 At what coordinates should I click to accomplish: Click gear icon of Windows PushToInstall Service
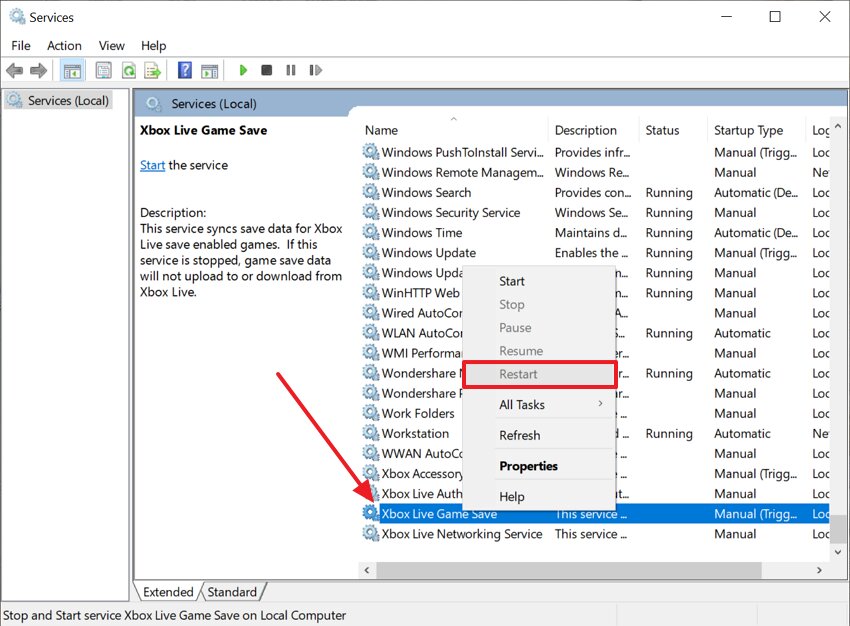[371, 152]
